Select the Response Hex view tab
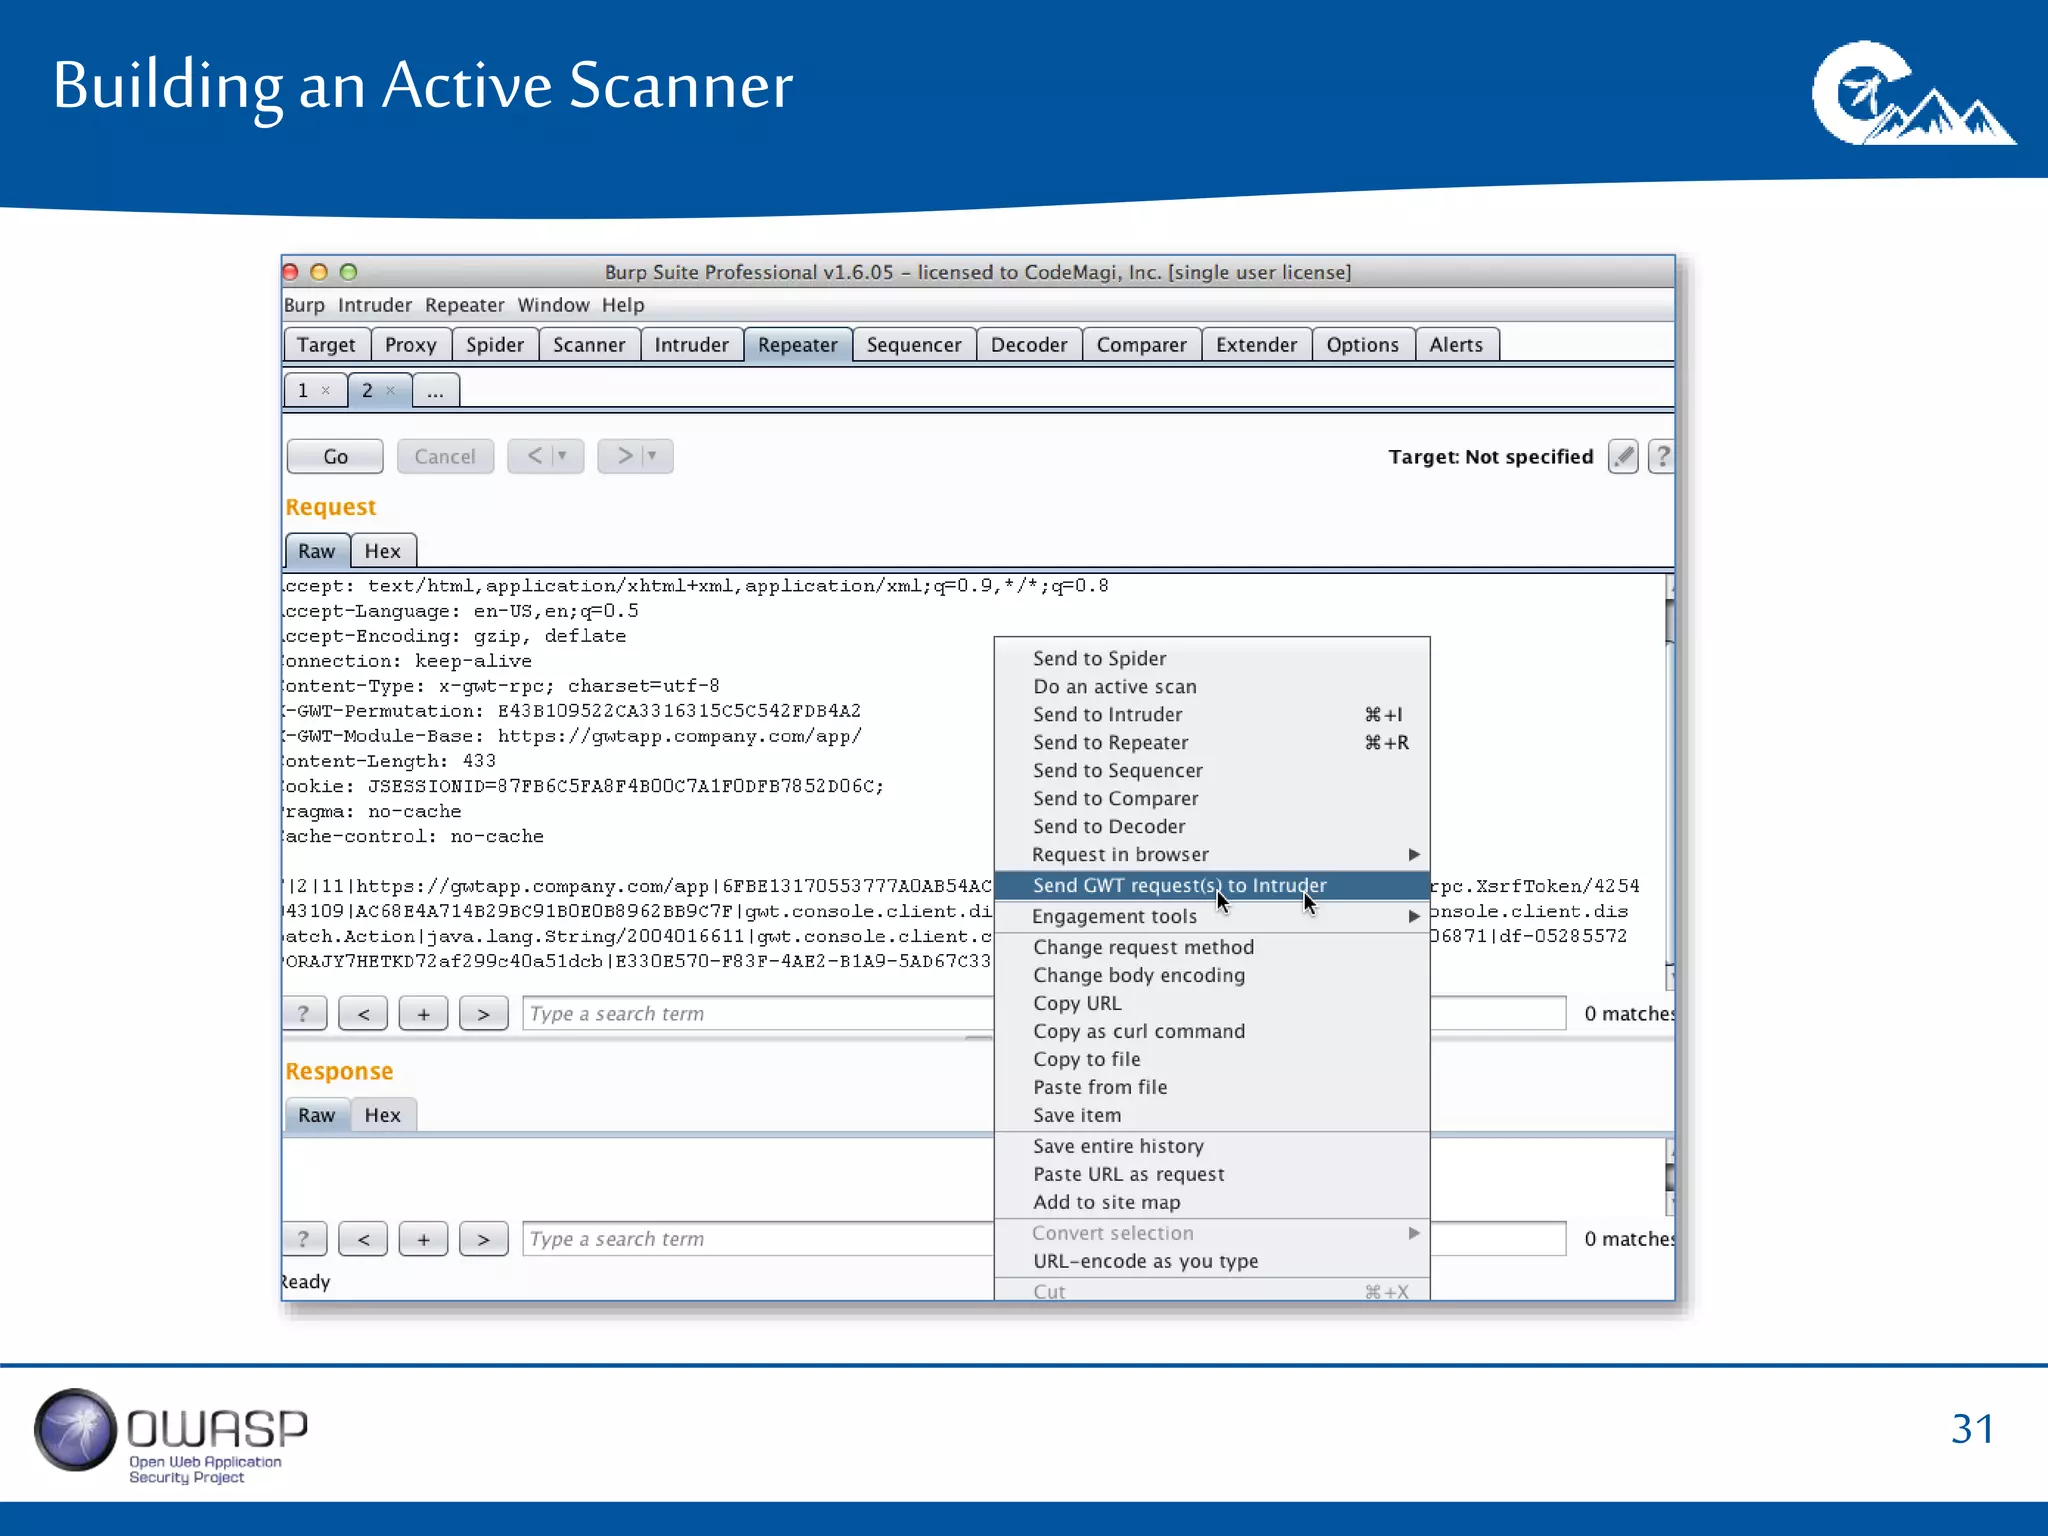Screen dimensions: 2048x1536 tap(383, 1115)
